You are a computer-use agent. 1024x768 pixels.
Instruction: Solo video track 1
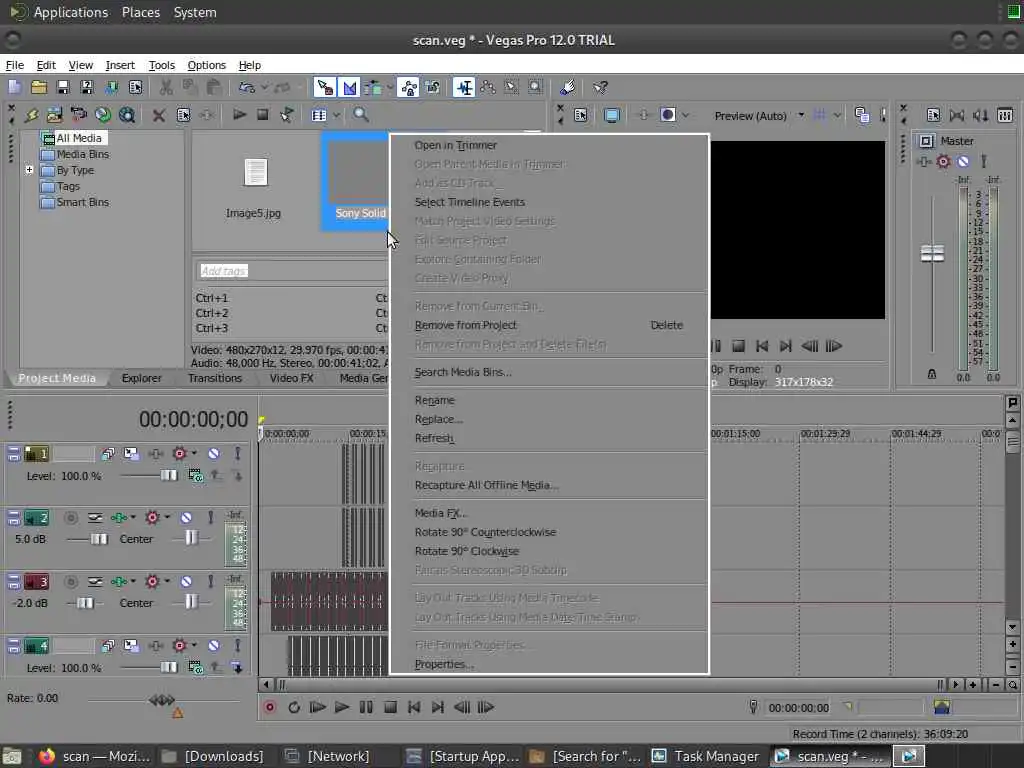238,453
